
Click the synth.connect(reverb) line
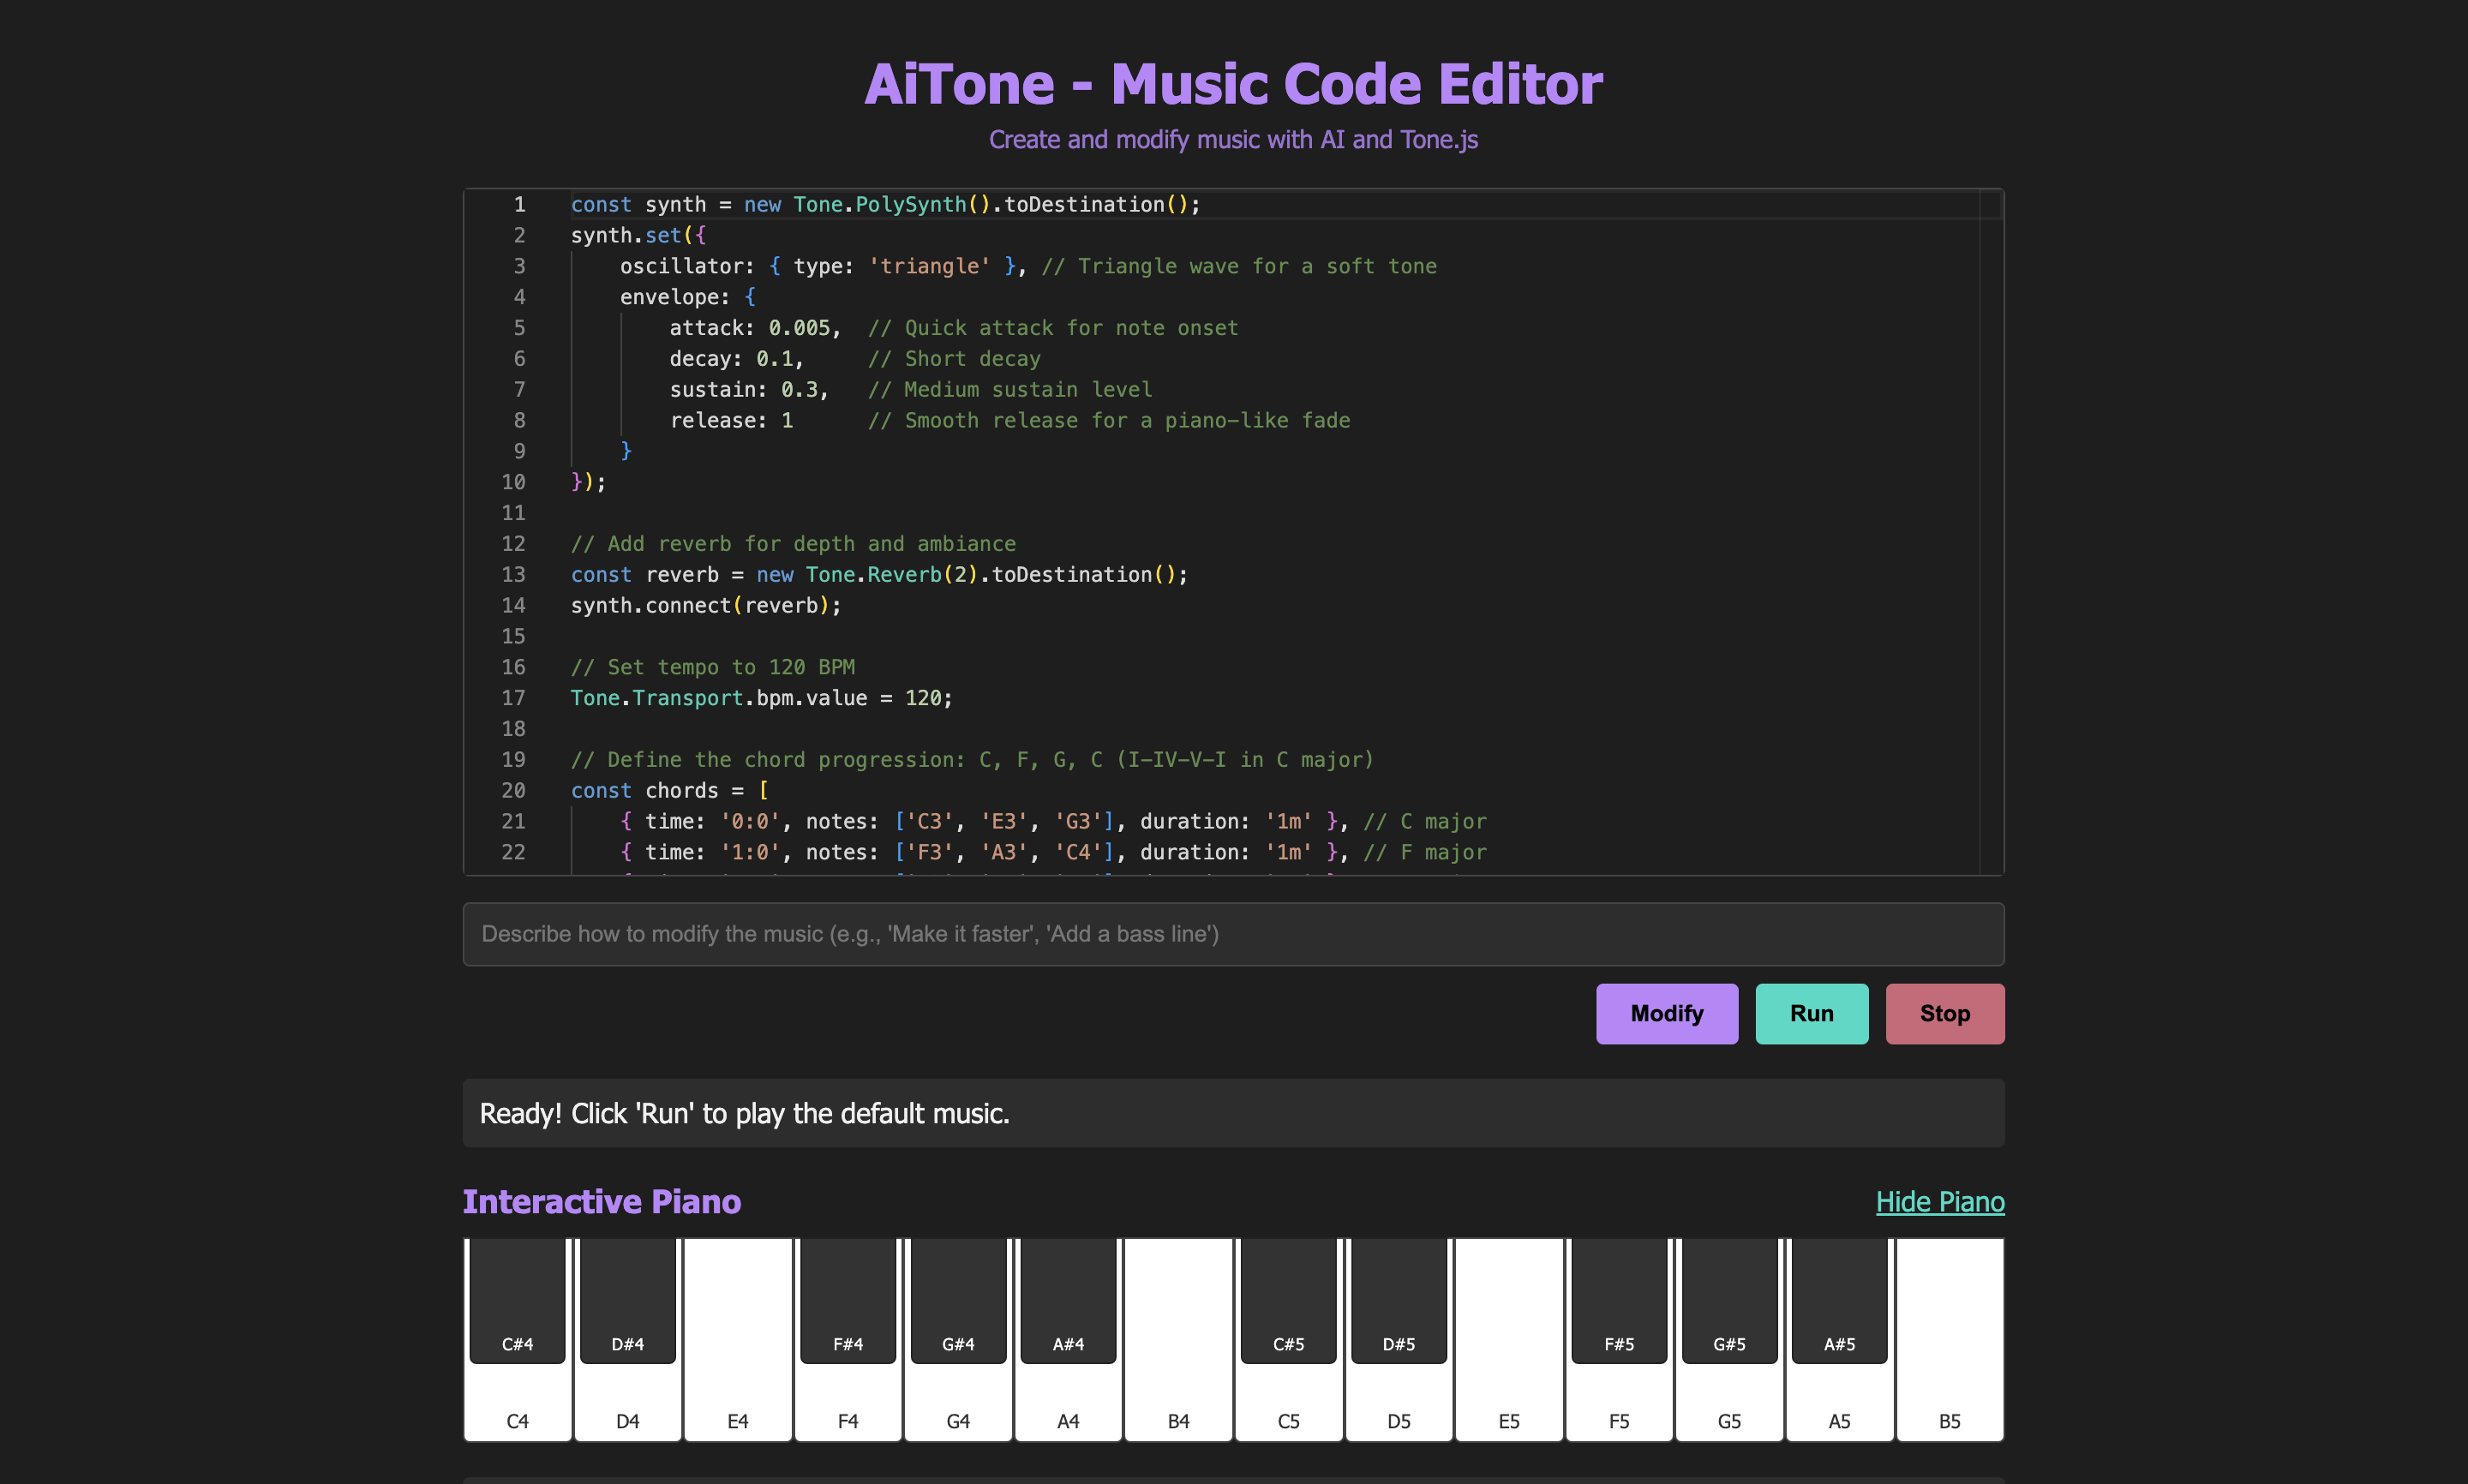click(706, 606)
